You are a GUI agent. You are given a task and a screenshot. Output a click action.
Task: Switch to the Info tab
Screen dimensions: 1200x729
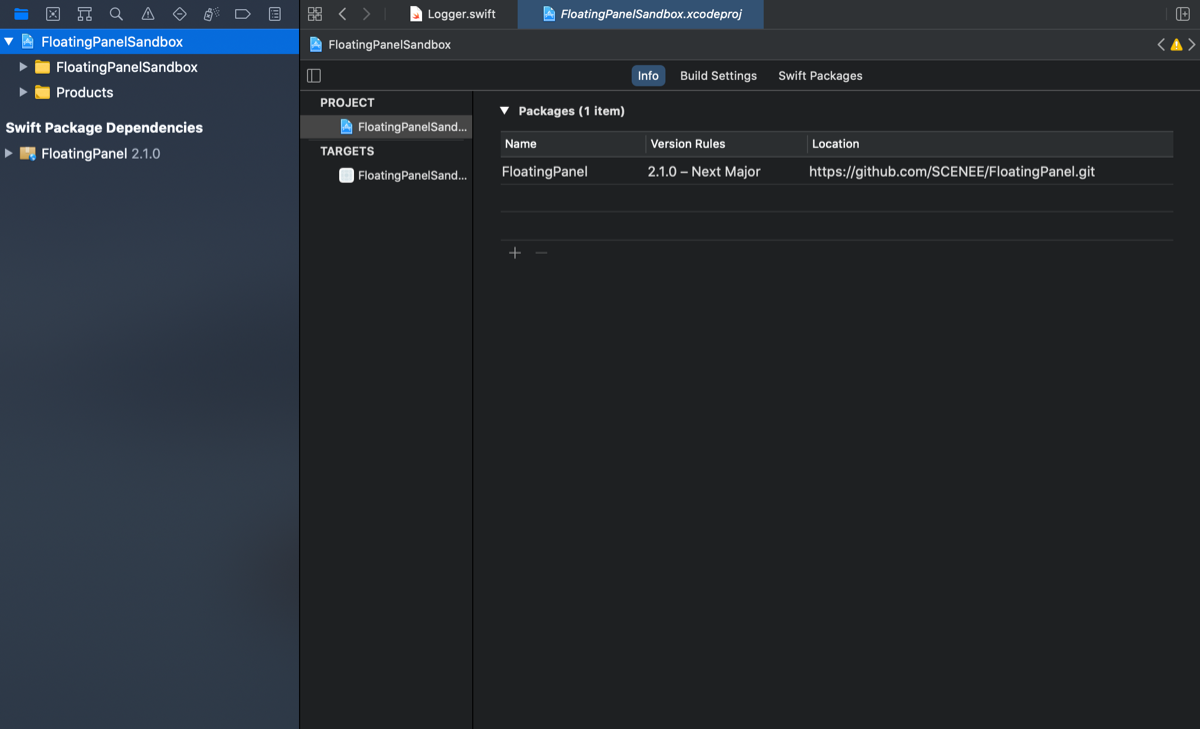(648, 76)
